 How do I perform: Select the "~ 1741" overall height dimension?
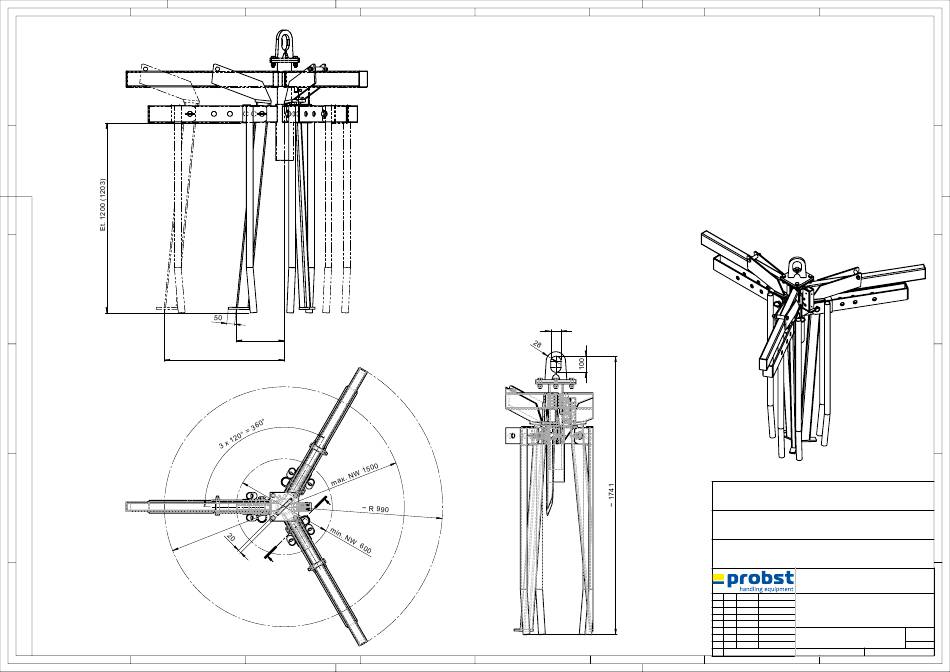click(612, 494)
